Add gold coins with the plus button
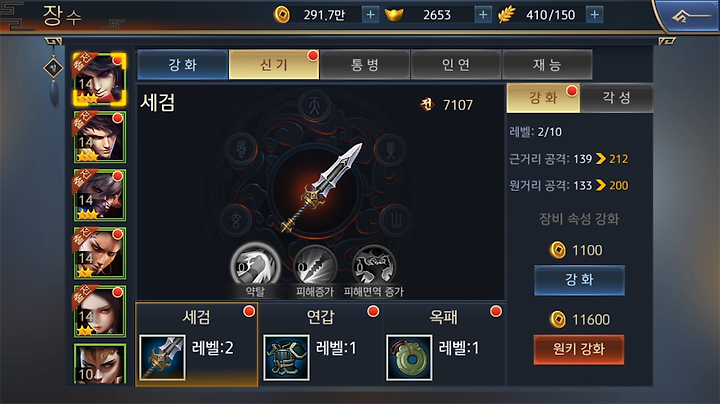 pos(370,15)
